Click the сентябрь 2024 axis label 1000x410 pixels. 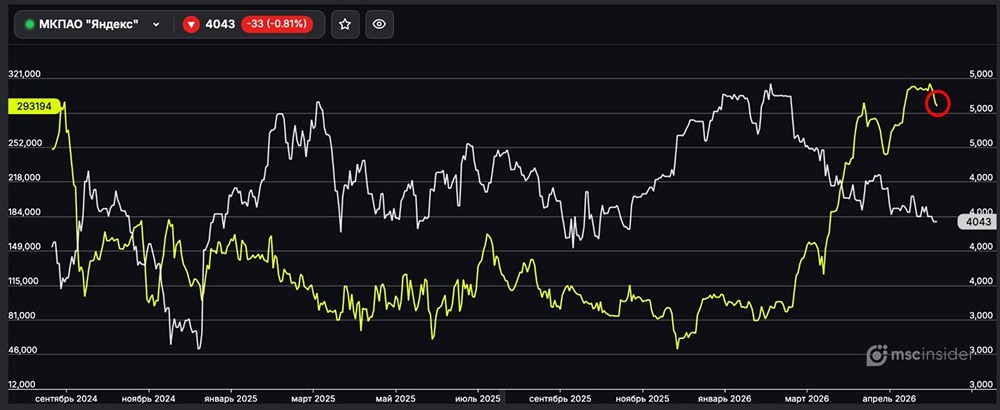tap(66, 397)
